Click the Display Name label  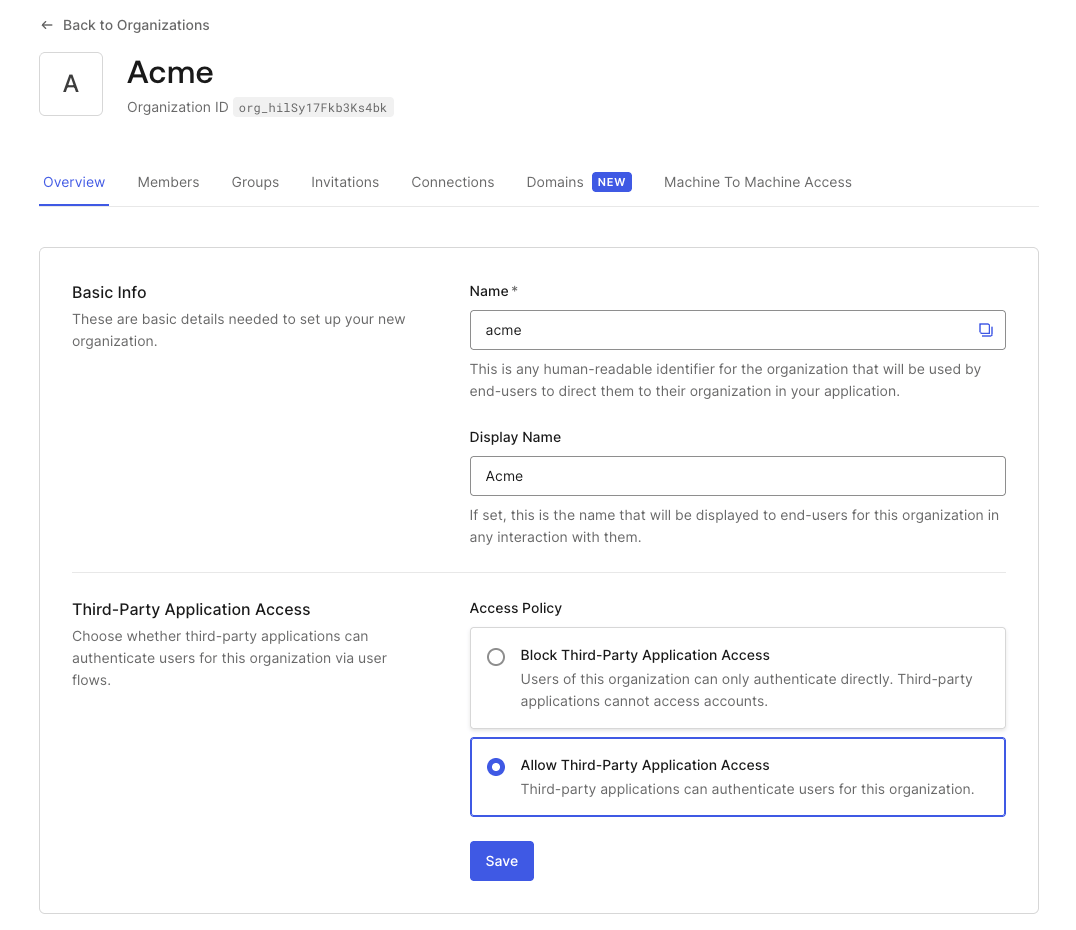515,437
